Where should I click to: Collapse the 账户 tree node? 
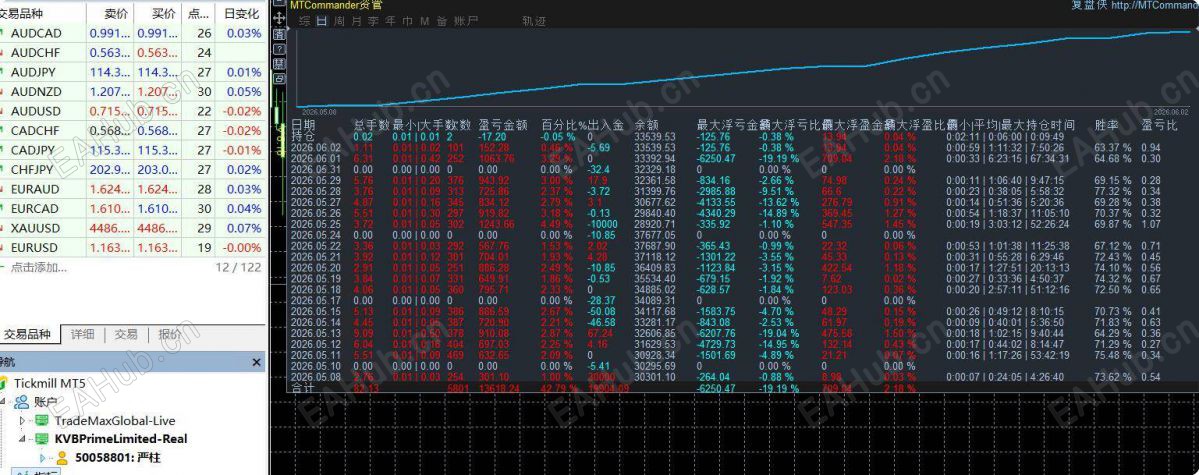tap(3, 402)
